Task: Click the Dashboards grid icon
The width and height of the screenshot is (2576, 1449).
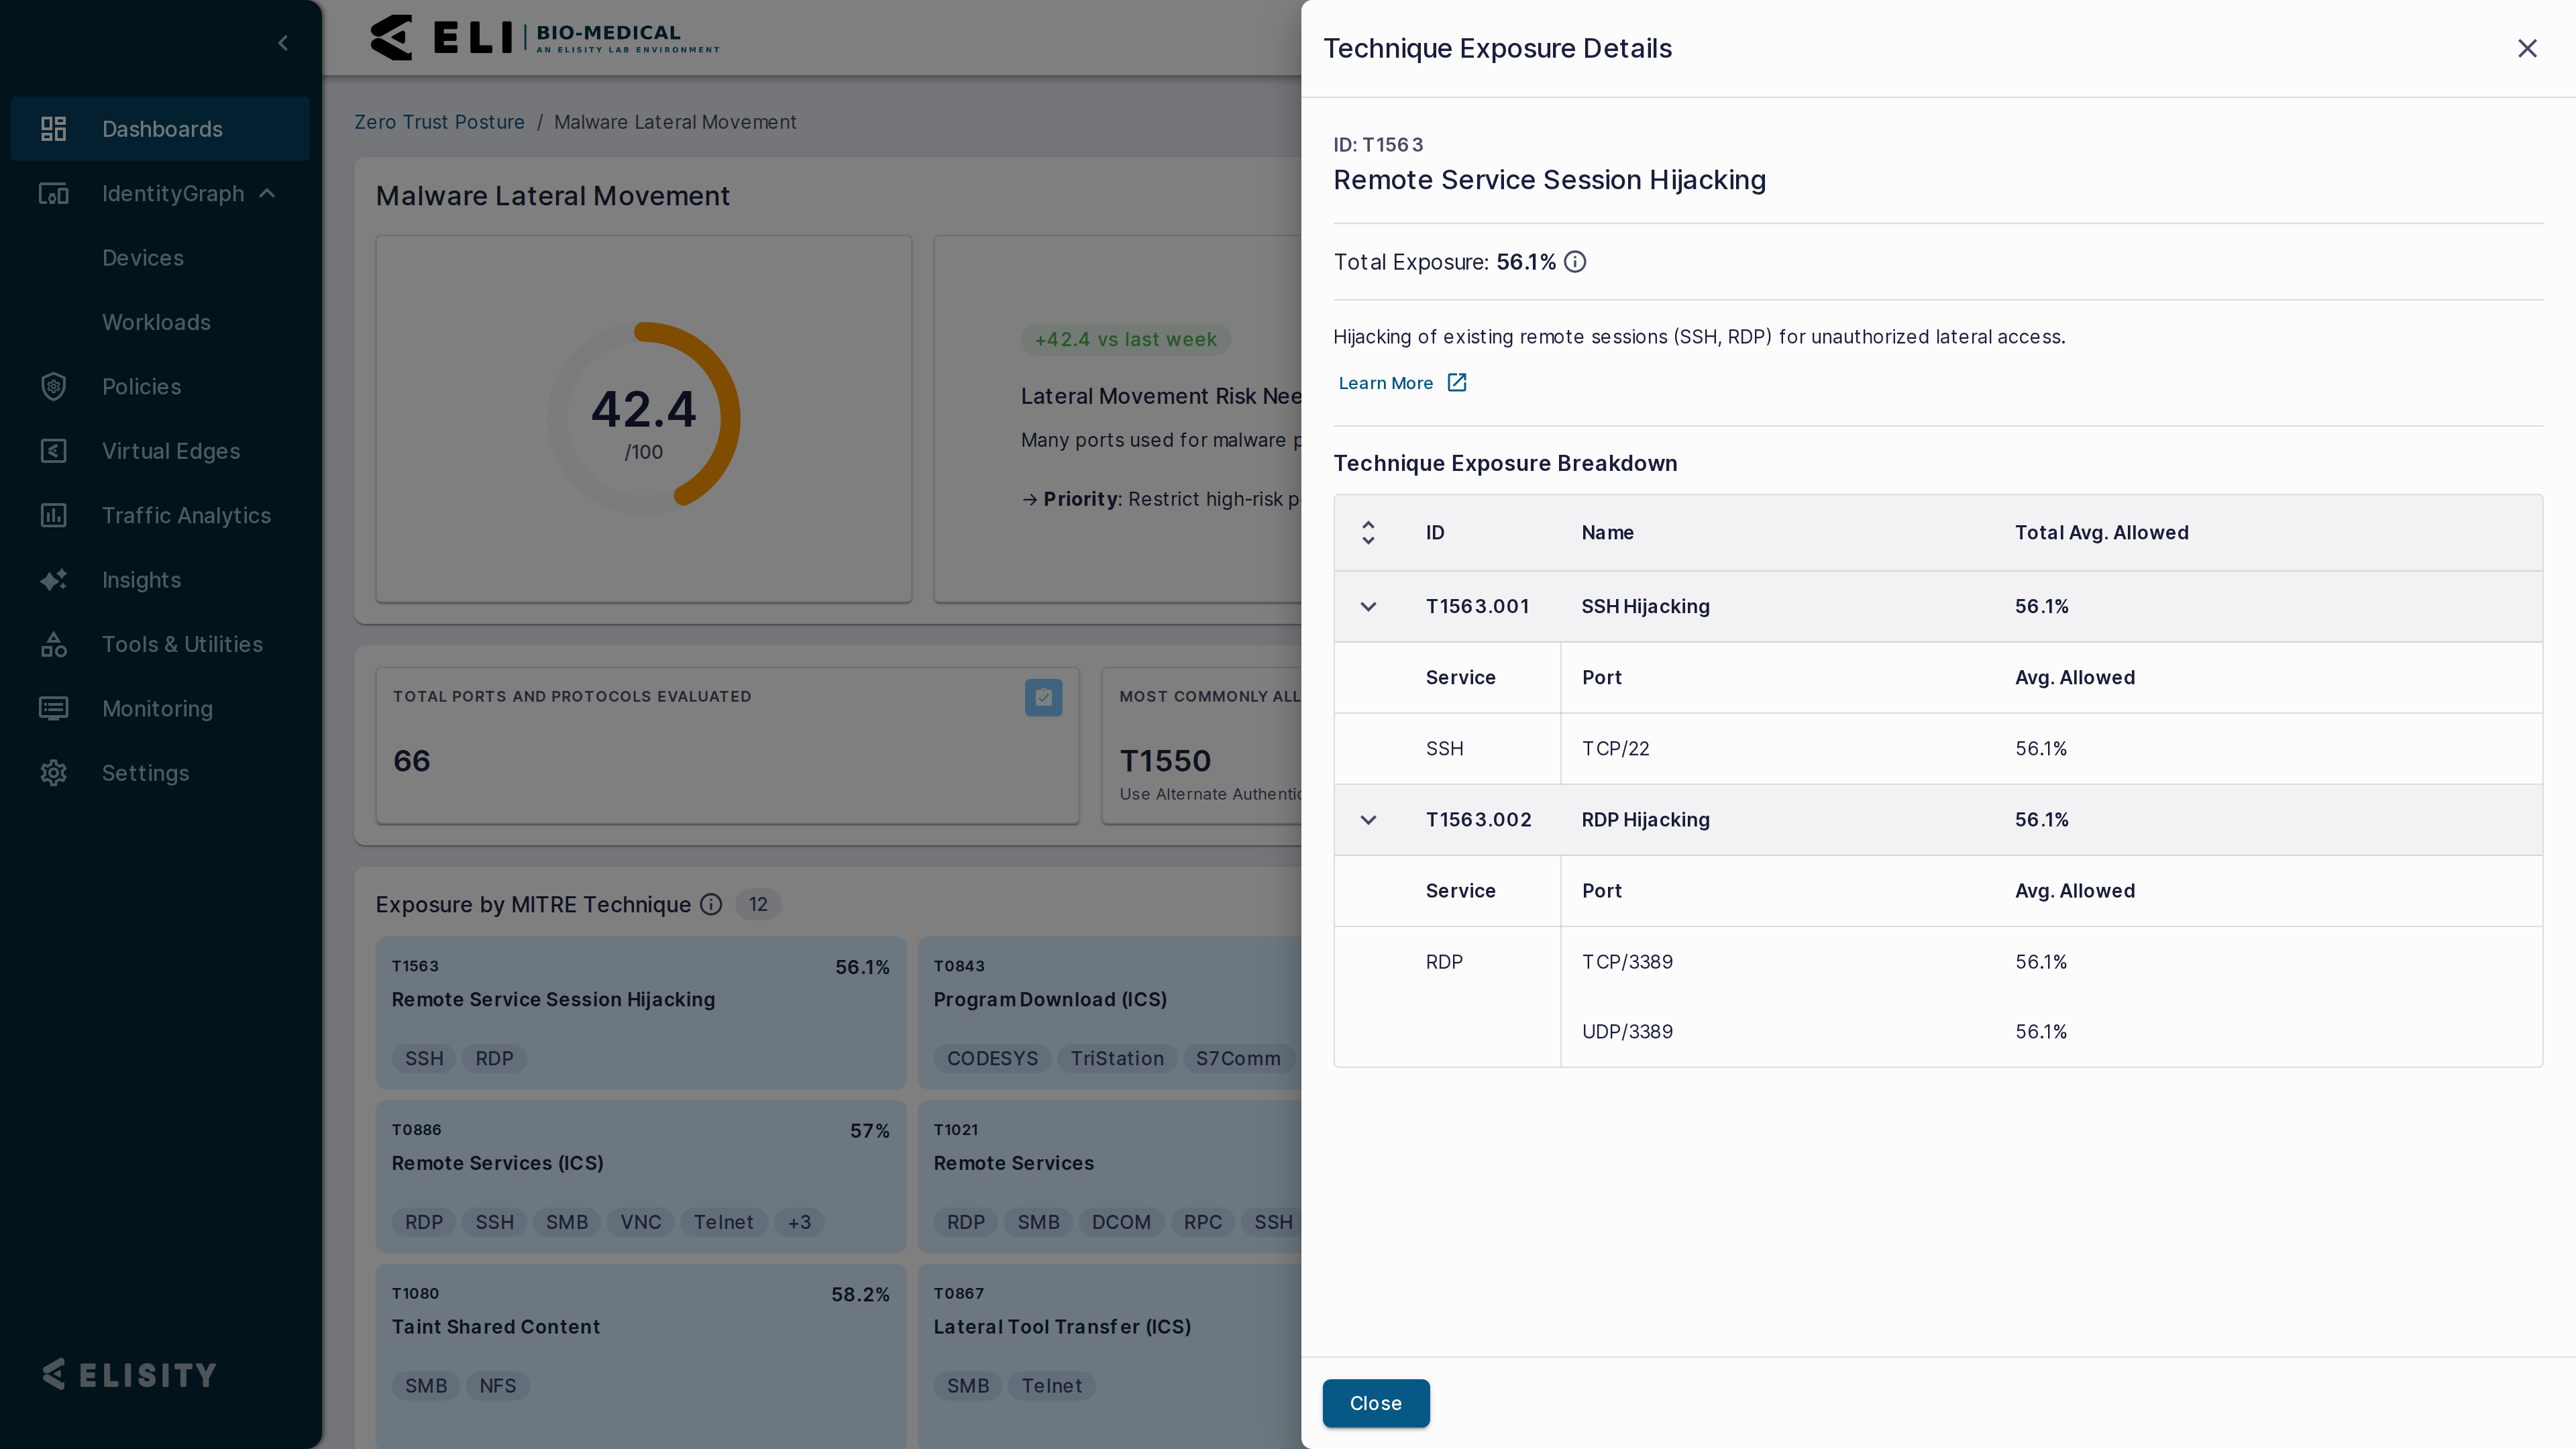Action: click(53, 129)
